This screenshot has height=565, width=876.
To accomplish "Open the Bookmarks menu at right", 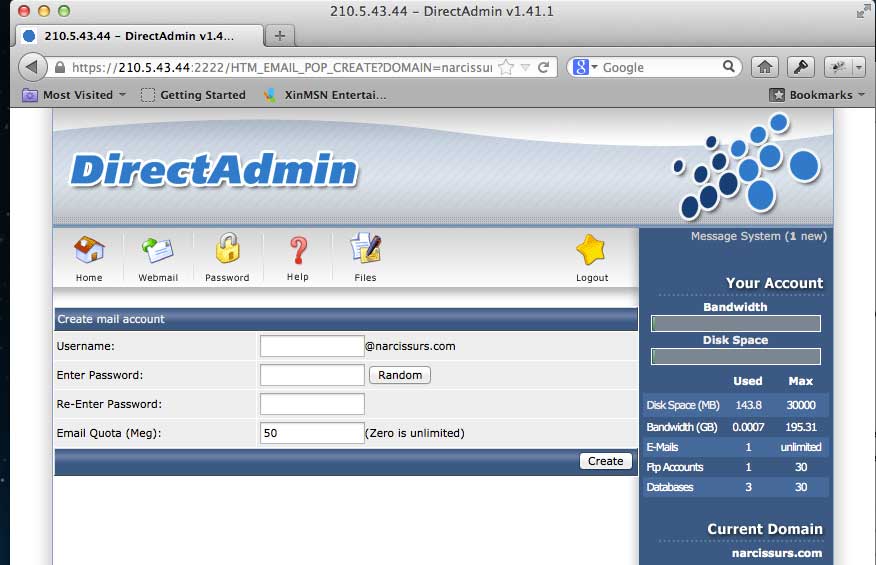I will click(x=817, y=95).
